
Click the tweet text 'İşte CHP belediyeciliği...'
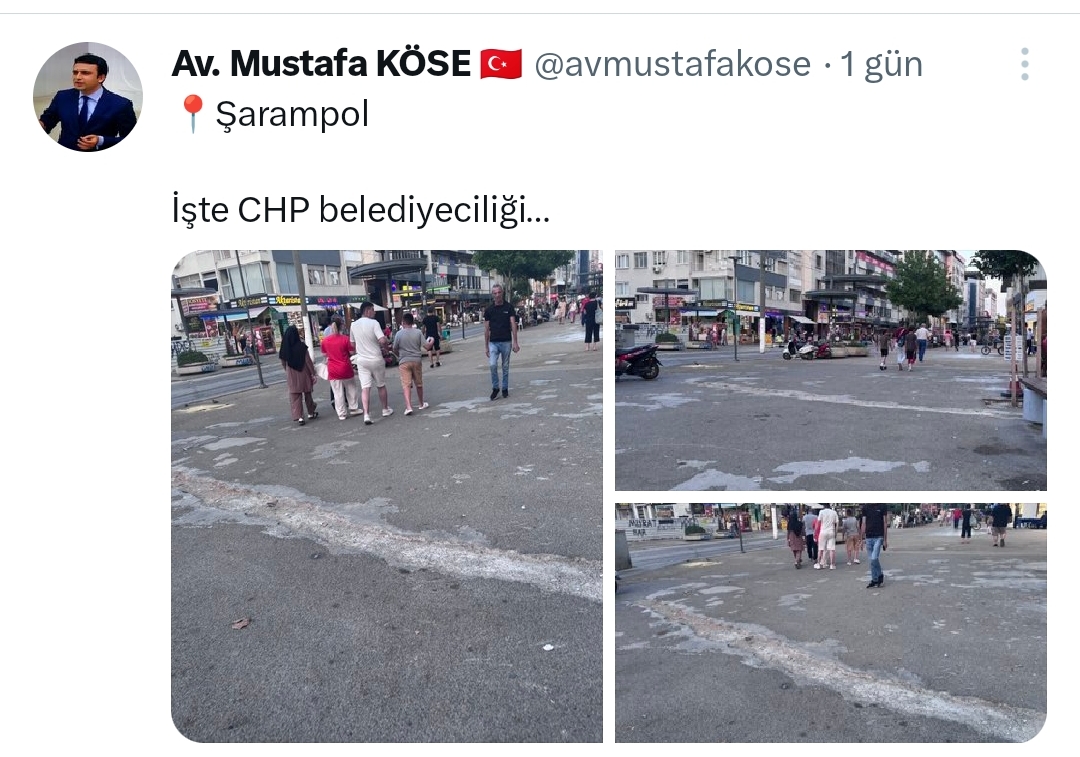tap(361, 209)
